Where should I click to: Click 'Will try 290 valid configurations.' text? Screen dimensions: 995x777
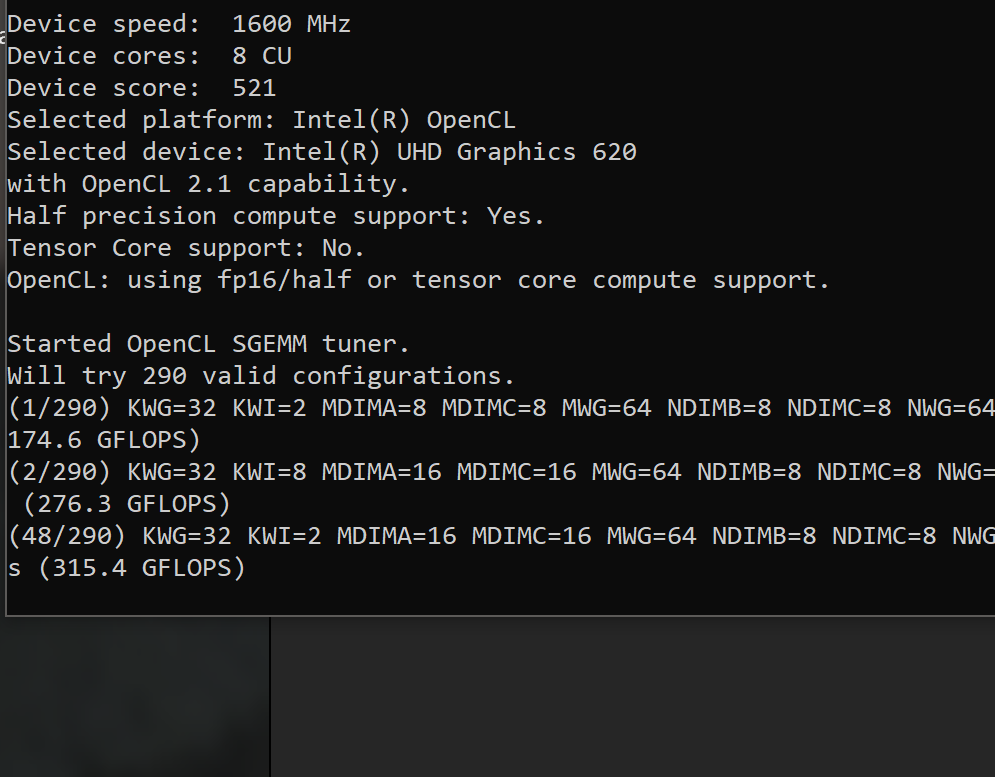(261, 376)
